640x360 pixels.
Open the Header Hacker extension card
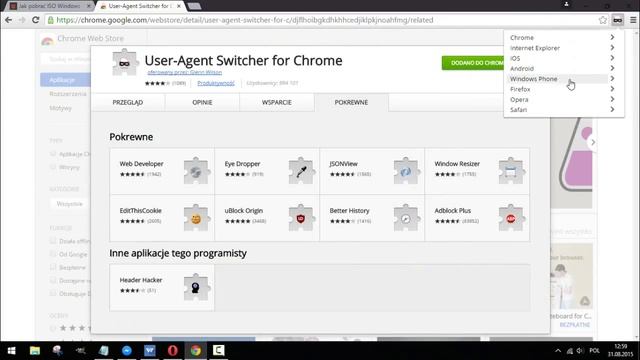(162, 287)
